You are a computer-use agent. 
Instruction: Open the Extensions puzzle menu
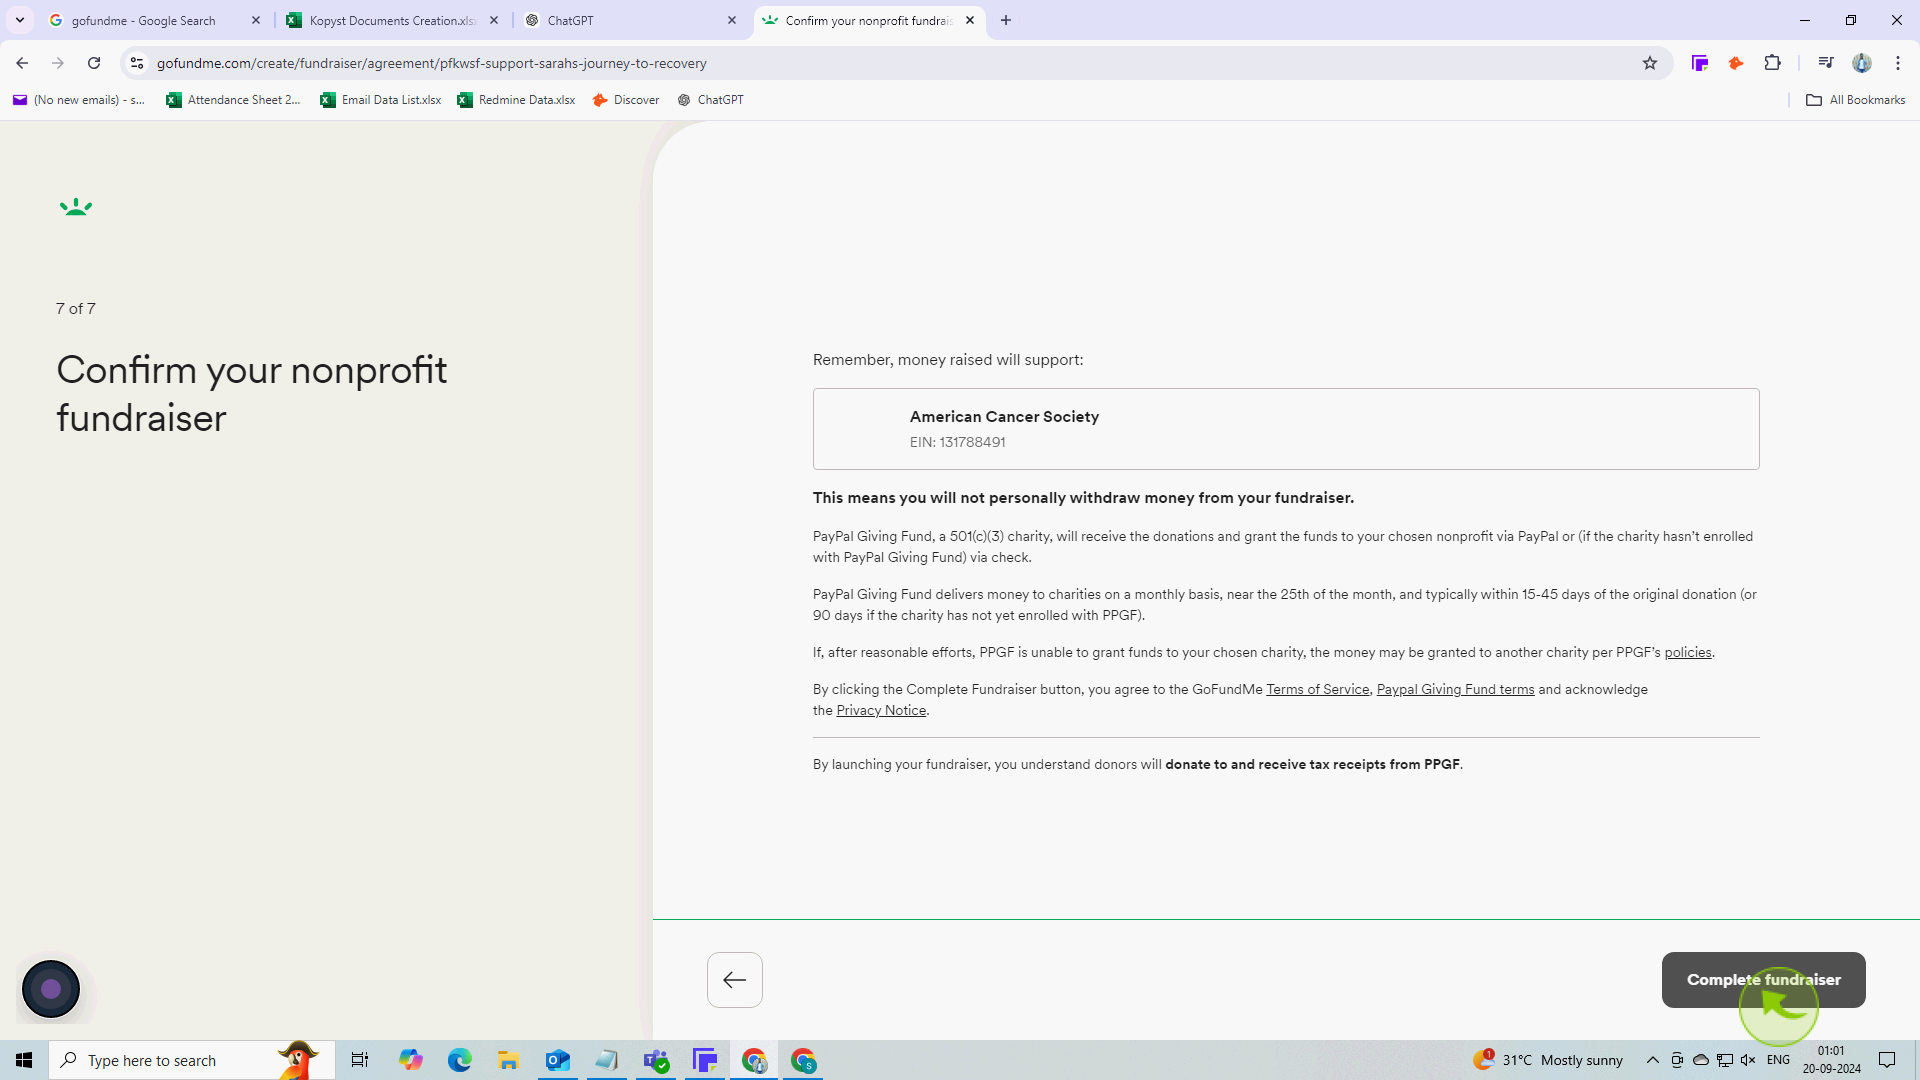click(1773, 63)
